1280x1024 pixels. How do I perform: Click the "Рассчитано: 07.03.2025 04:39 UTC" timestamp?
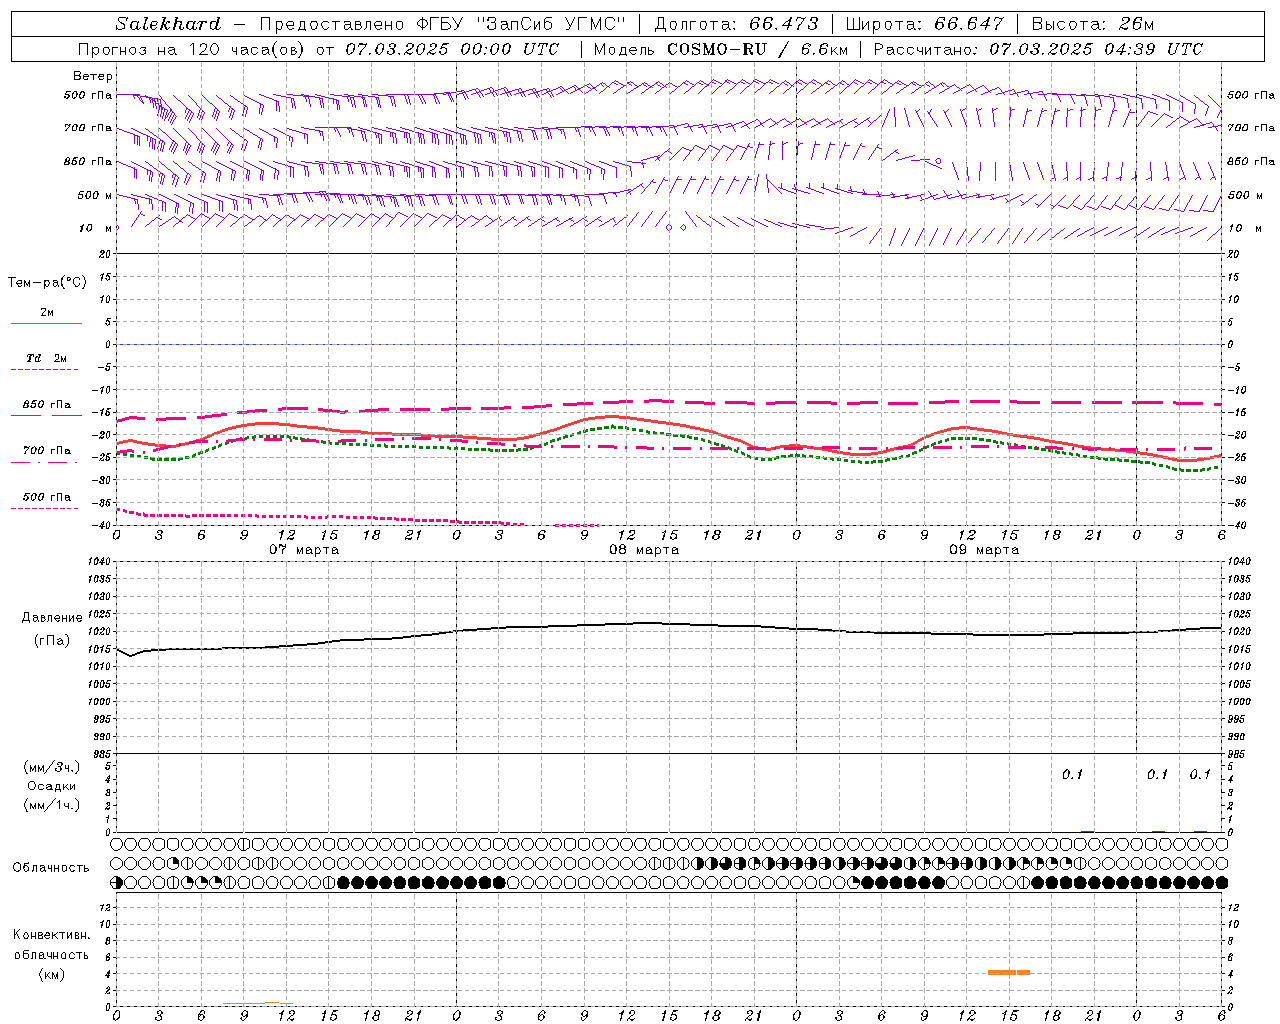[x=1038, y=49]
